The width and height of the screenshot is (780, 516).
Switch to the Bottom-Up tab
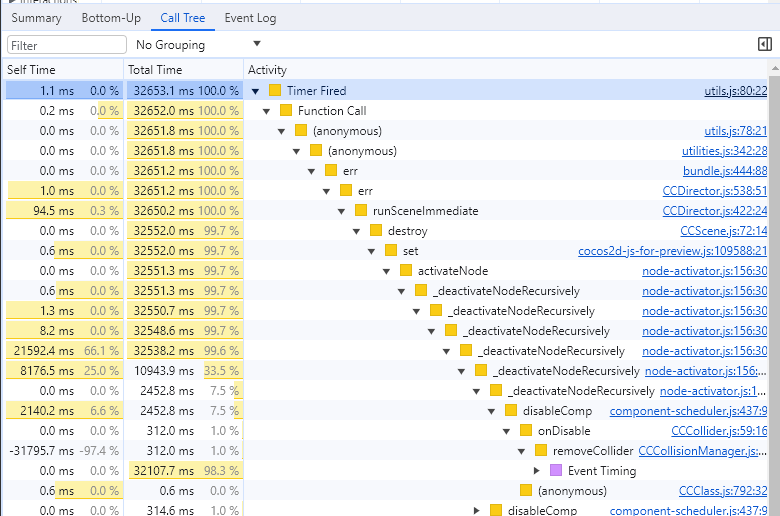(x=111, y=18)
